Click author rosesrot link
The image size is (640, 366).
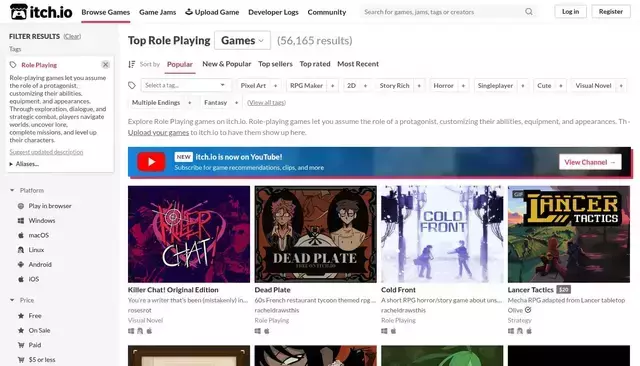[140, 311]
